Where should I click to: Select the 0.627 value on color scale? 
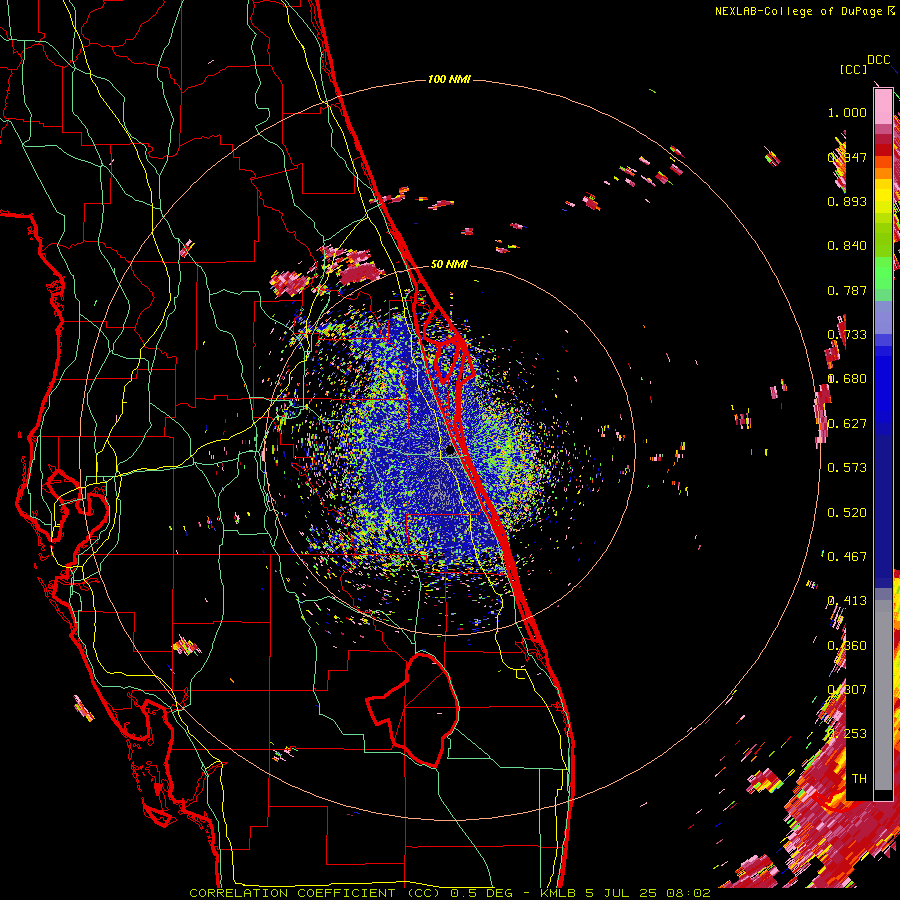pyautogui.click(x=847, y=424)
